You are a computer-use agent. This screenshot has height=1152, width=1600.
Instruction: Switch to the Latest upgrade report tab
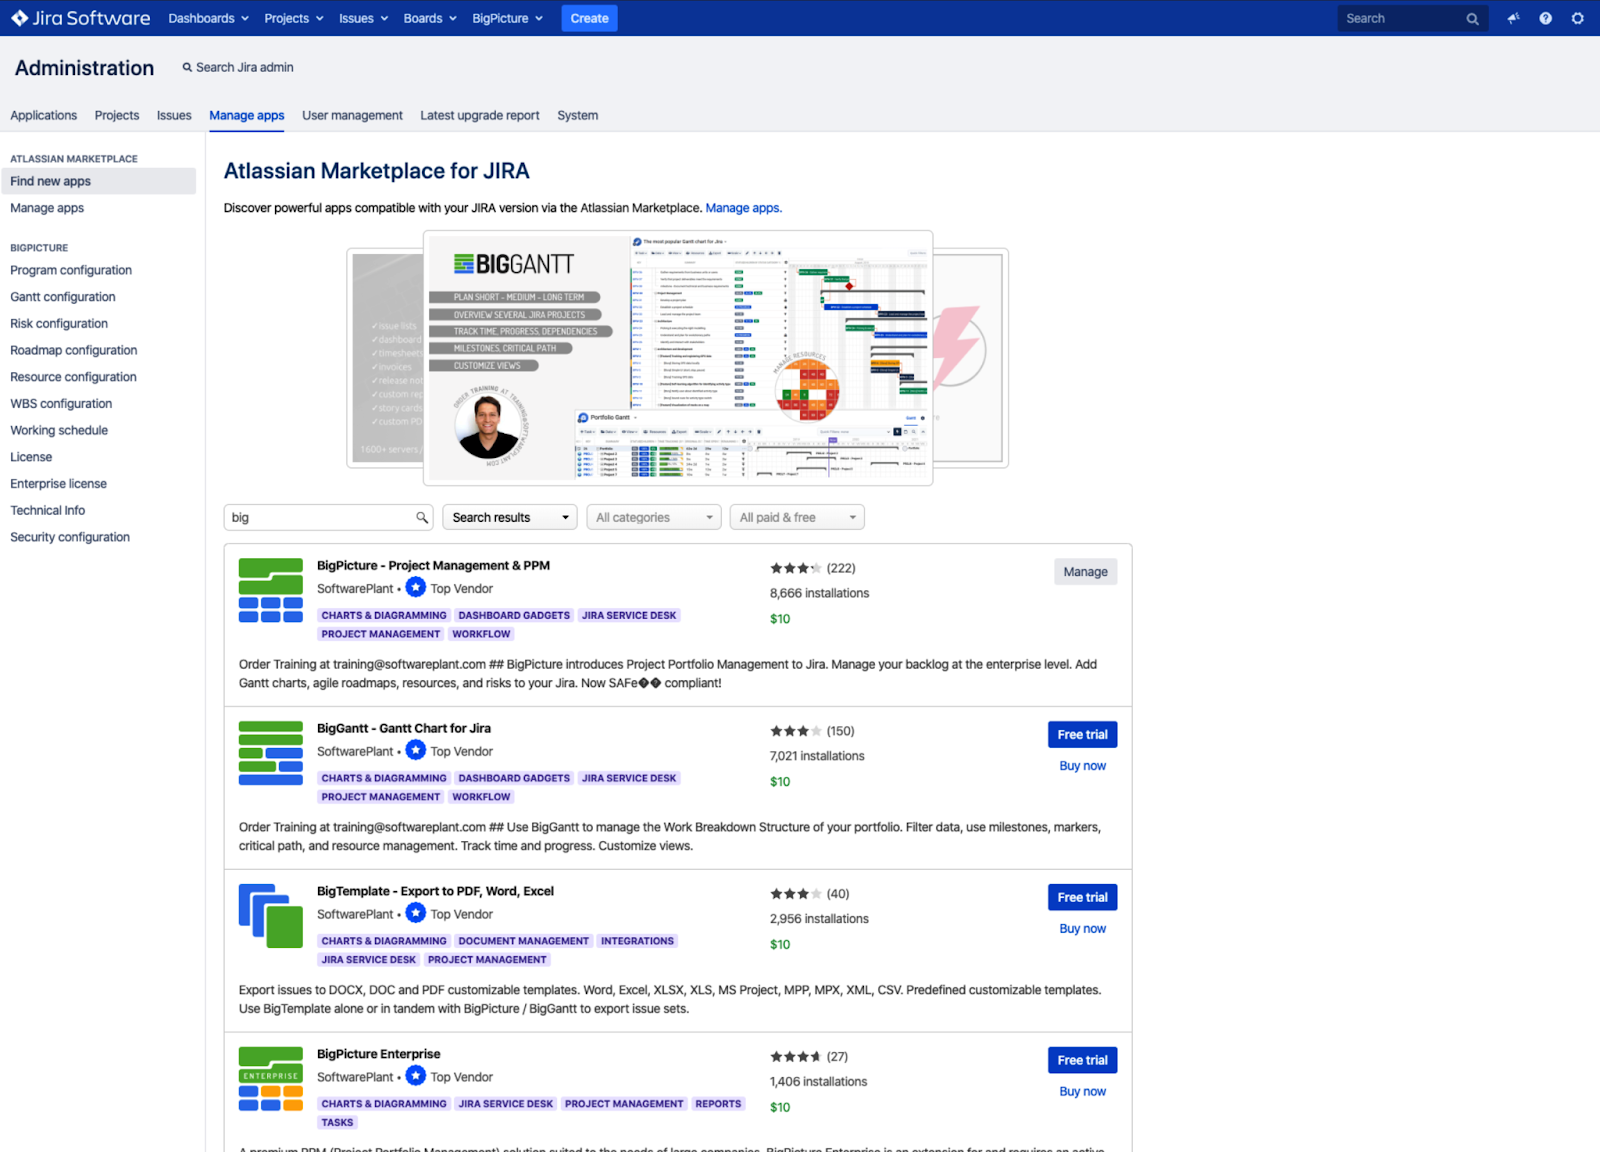(480, 115)
